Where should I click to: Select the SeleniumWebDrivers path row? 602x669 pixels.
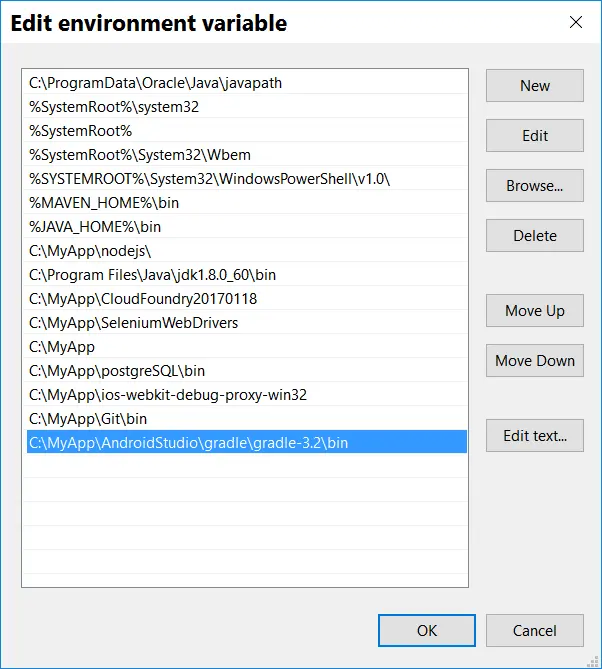(247, 323)
